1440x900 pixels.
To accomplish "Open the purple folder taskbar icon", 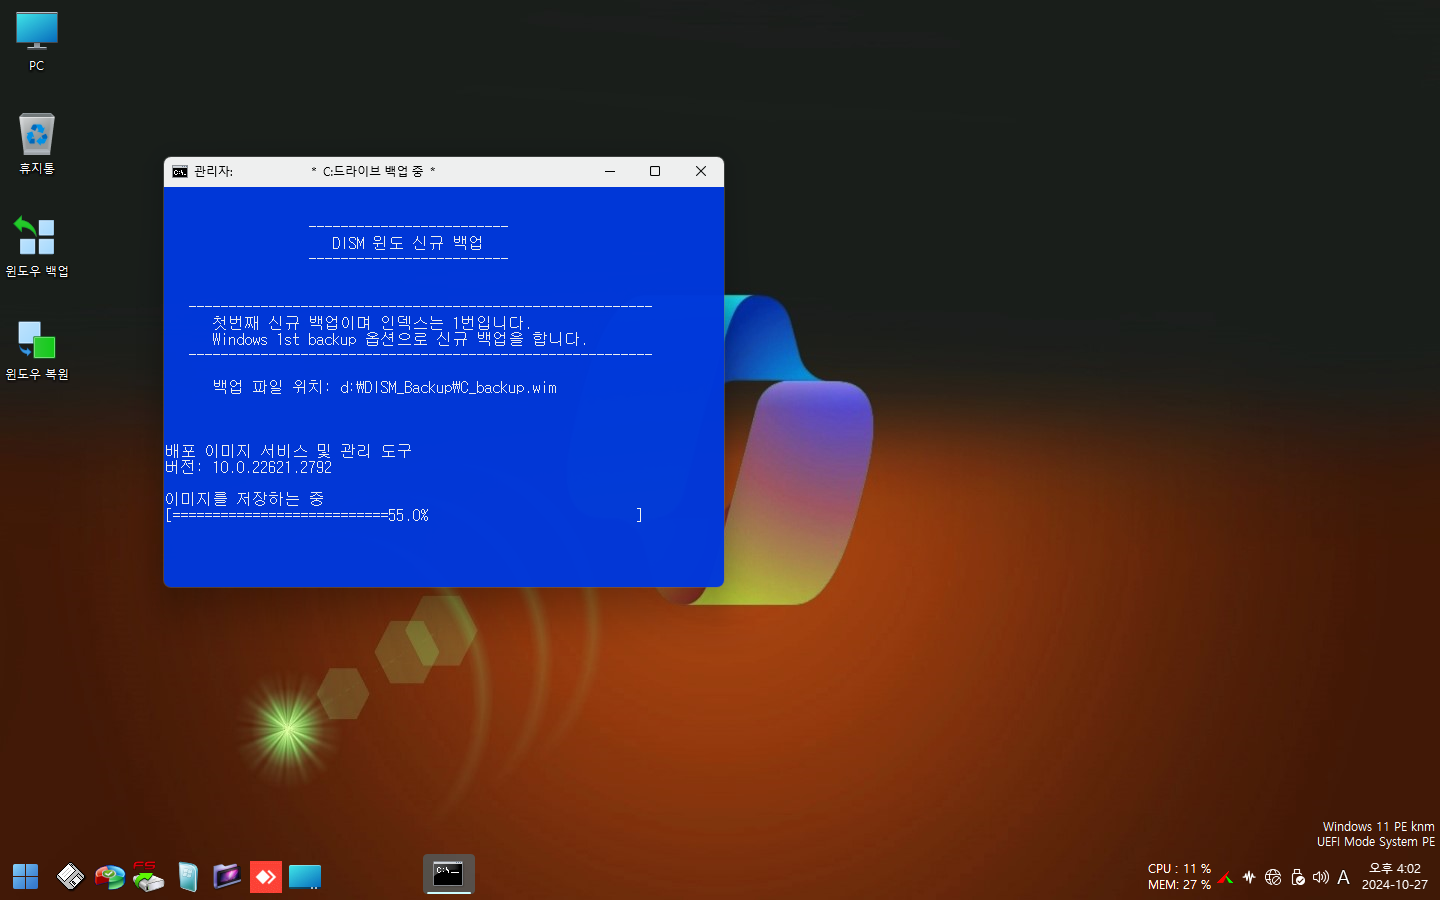I will 227,877.
